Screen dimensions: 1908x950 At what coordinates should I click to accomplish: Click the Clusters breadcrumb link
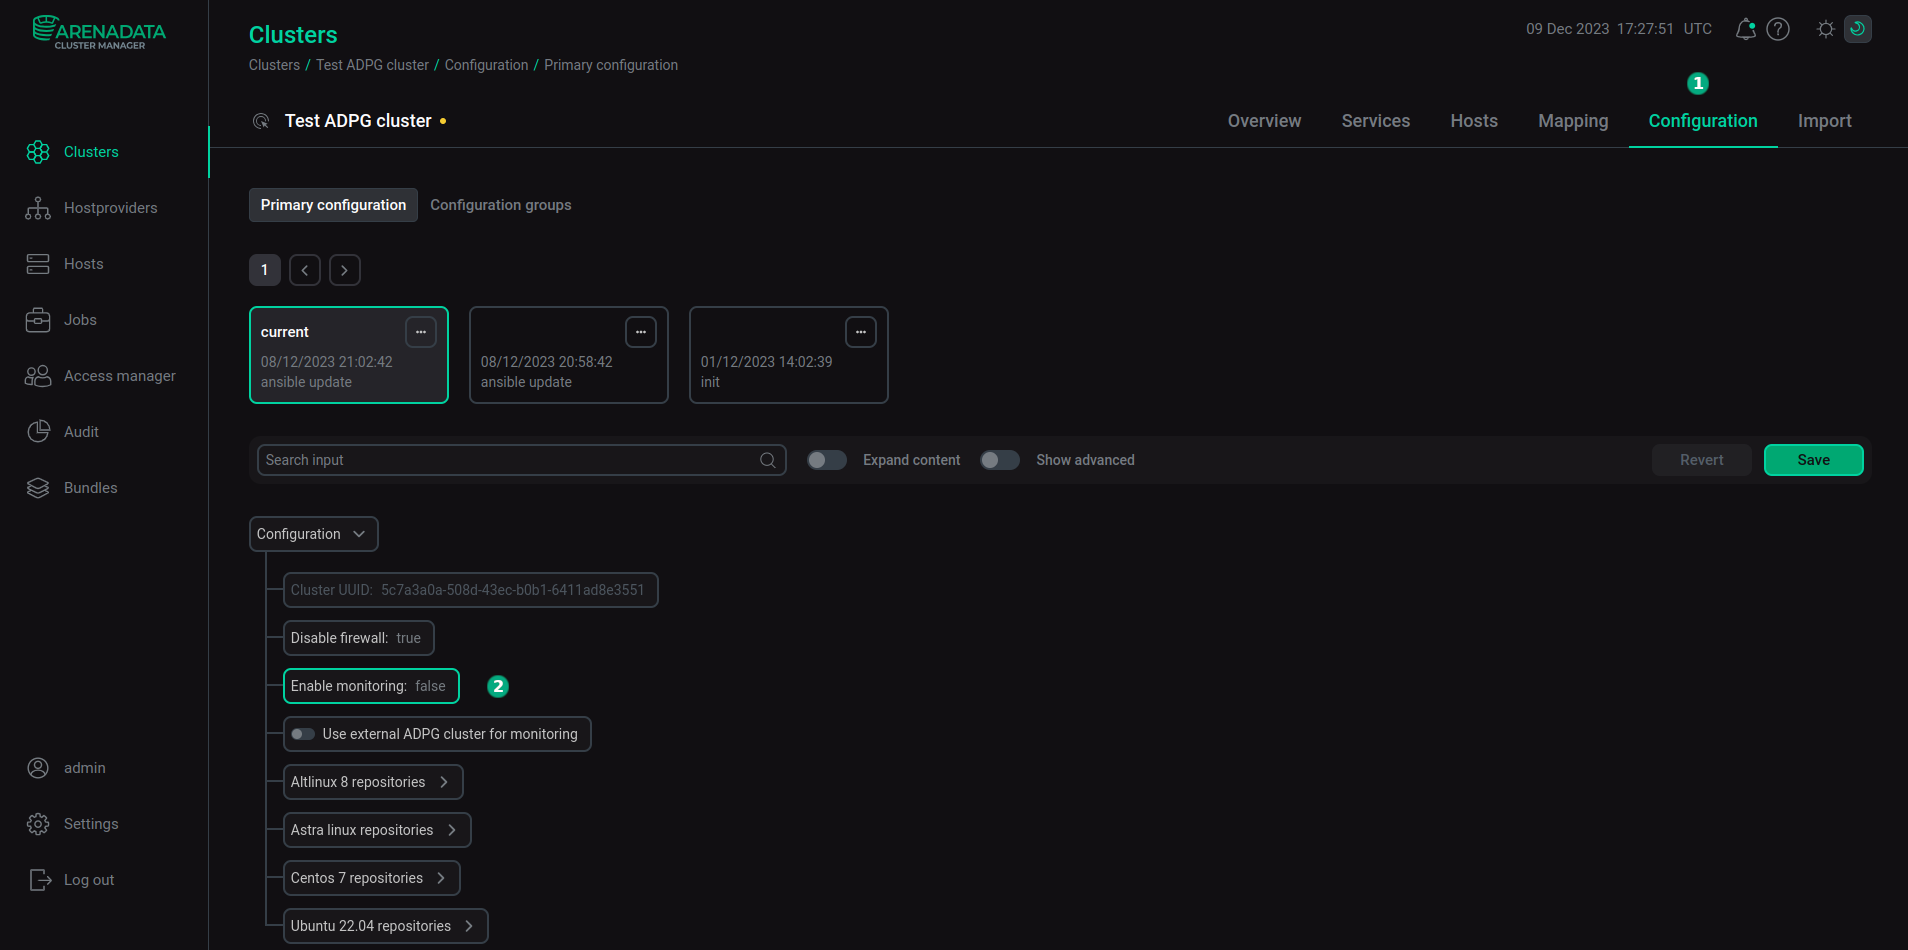(274, 65)
